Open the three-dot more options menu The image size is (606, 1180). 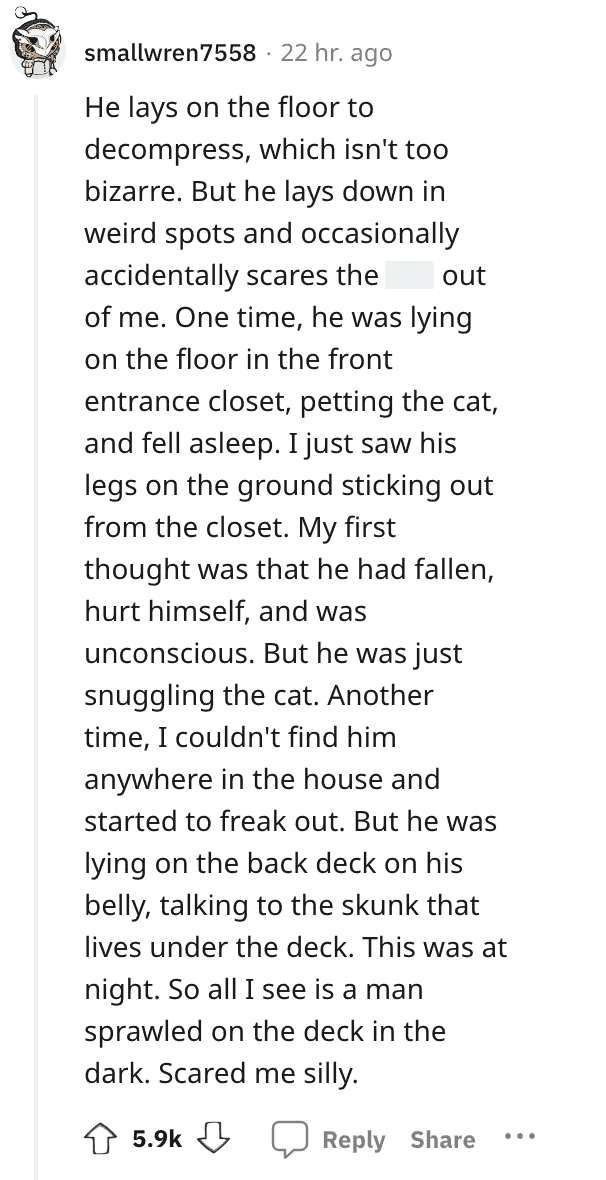click(x=519, y=1136)
